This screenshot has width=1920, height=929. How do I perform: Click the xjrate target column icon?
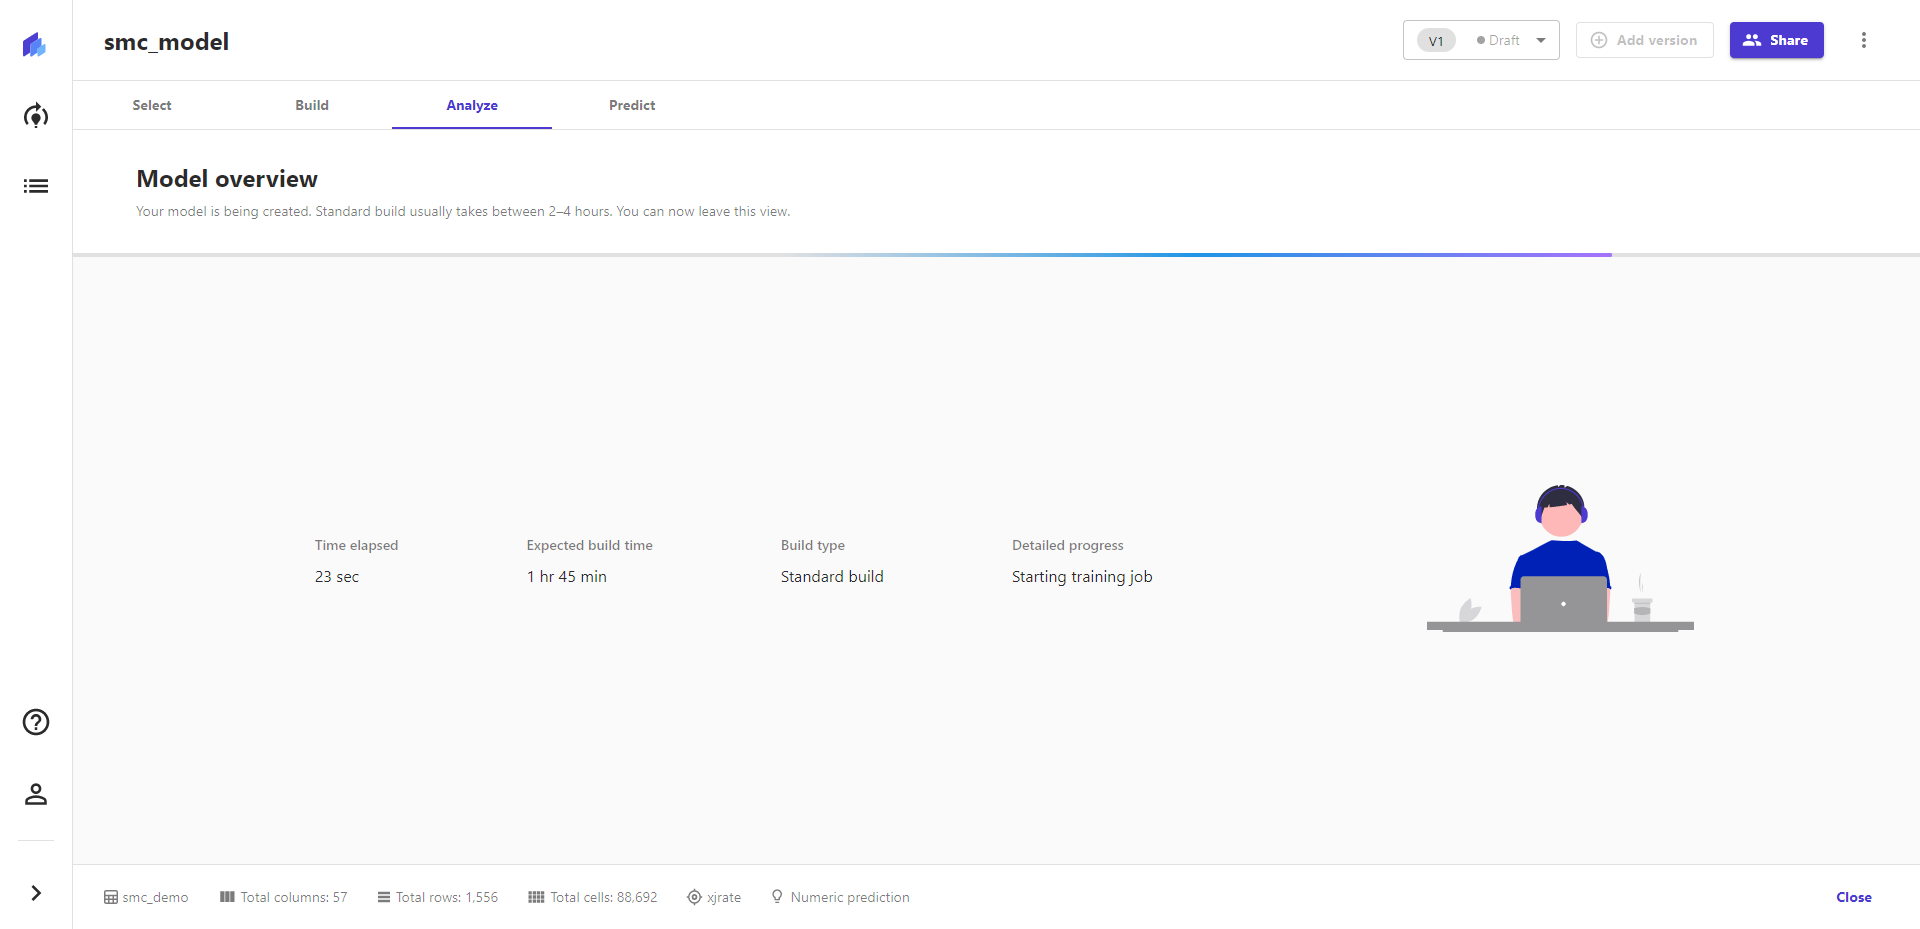[x=694, y=897]
